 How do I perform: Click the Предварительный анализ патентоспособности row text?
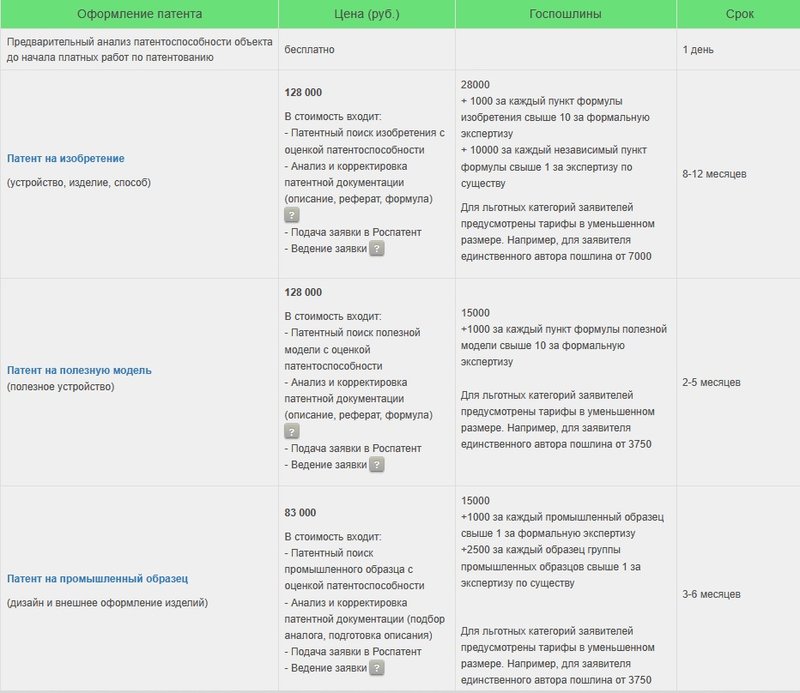pos(138,49)
